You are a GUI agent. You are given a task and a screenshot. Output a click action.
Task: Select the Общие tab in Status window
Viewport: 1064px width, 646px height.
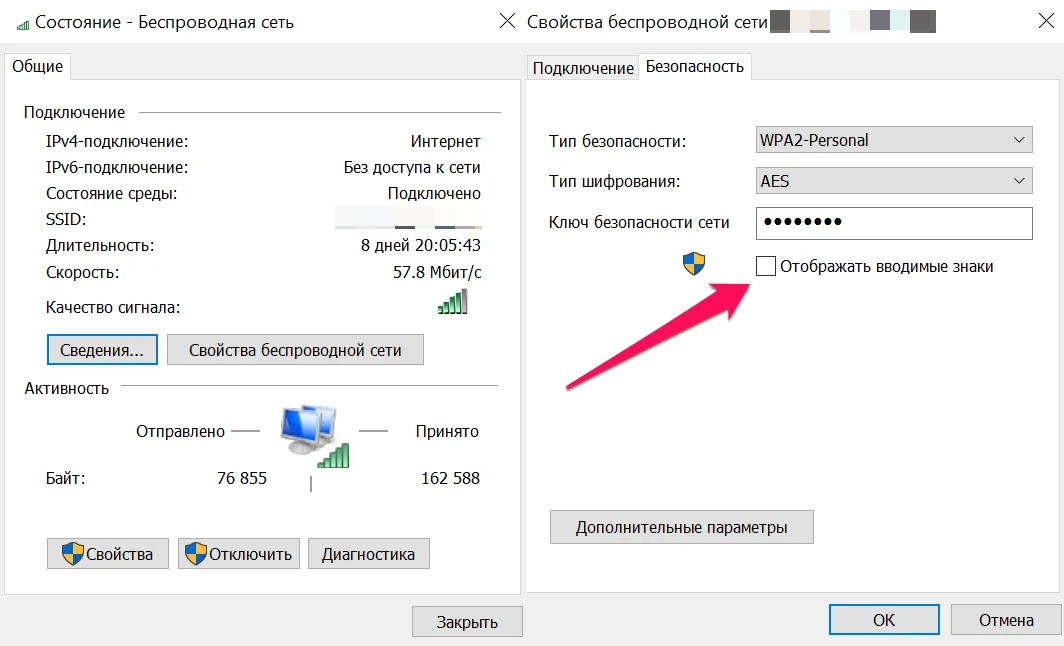click(x=37, y=66)
